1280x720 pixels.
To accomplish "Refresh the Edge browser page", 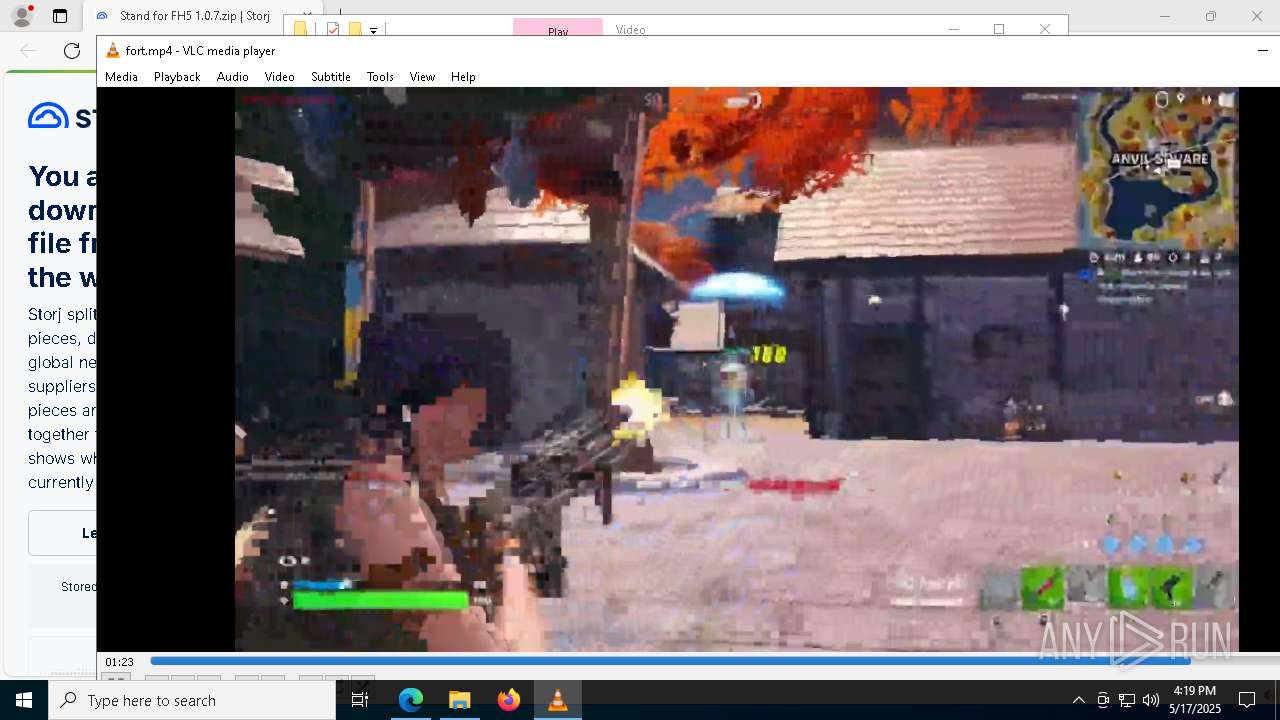I will [x=72, y=50].
